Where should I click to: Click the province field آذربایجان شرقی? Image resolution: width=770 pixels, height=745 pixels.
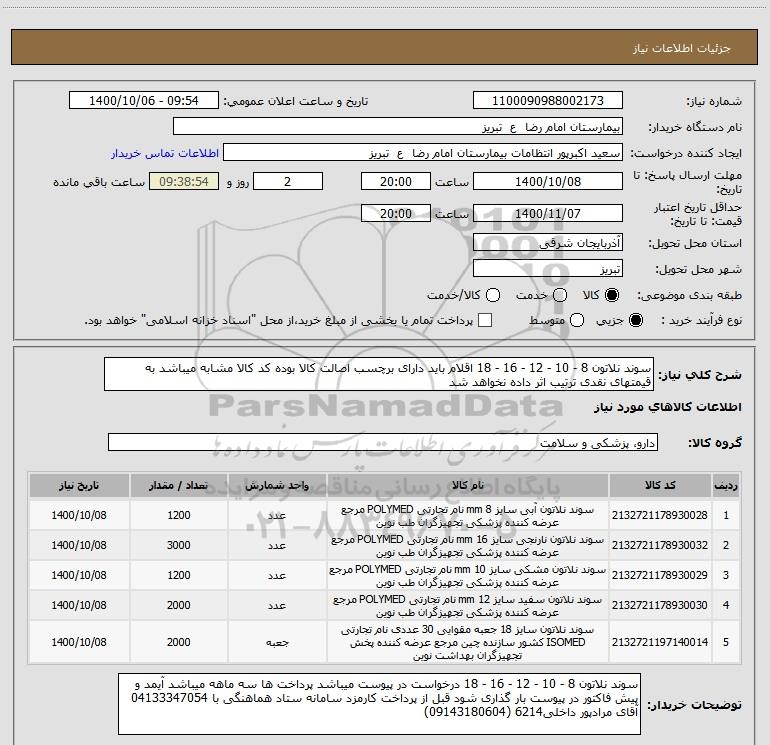click(548, 243)
